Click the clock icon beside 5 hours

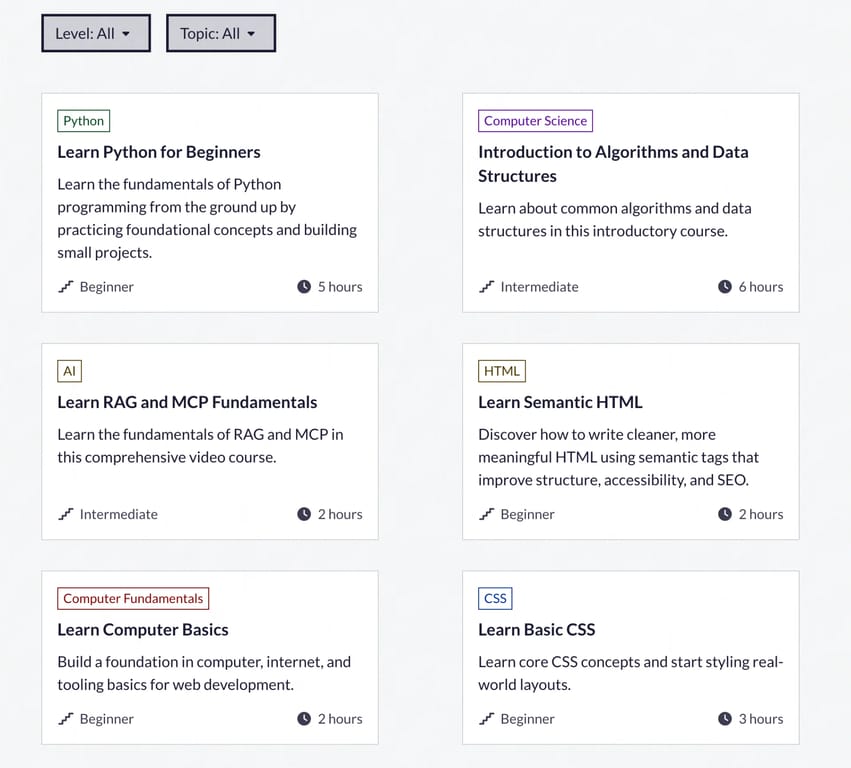point(304,286)
